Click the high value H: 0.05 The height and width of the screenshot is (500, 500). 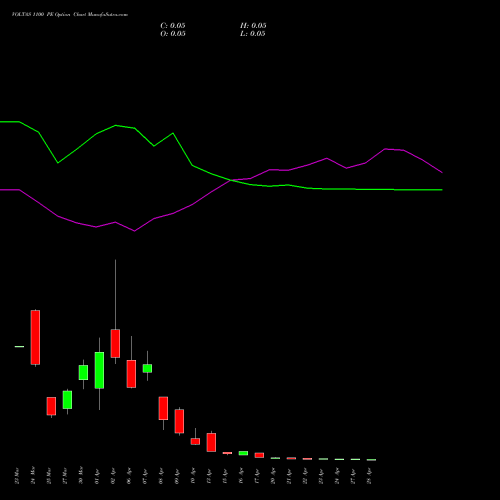(x=253, y=26)
